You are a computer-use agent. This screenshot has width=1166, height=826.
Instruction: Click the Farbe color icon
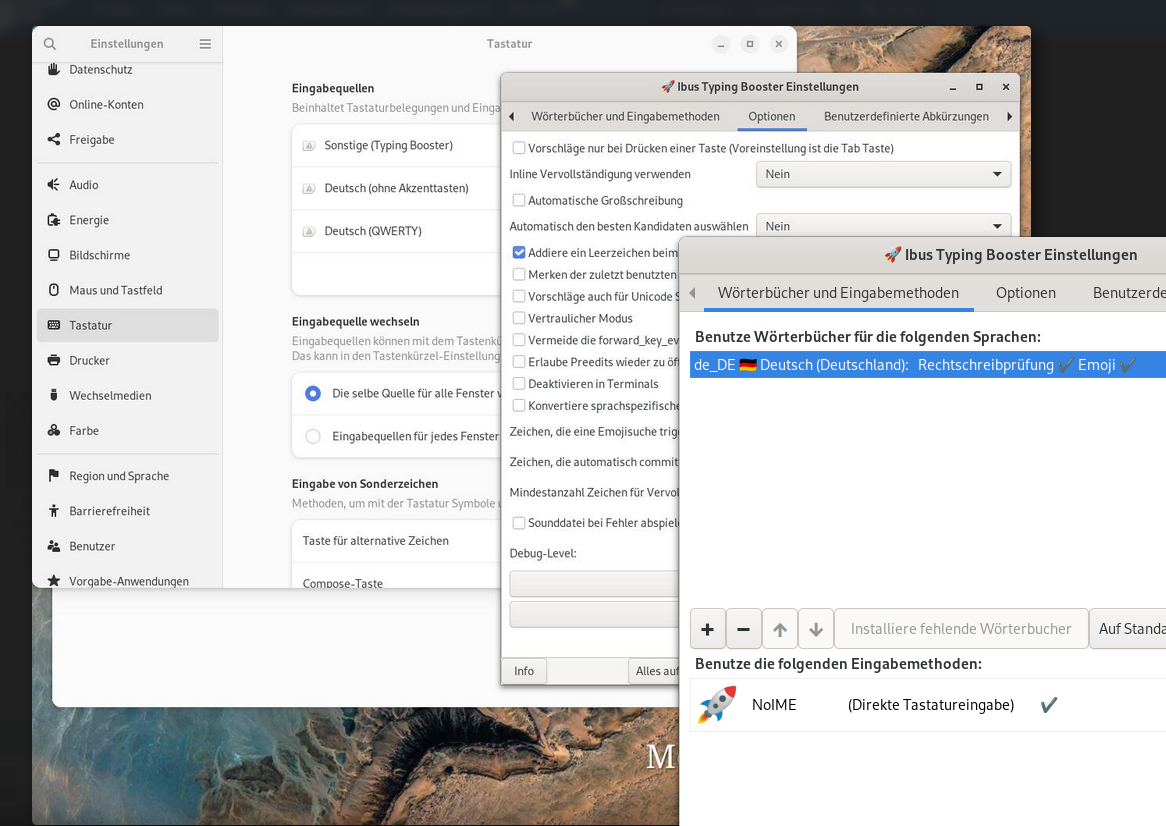[54, 430]
